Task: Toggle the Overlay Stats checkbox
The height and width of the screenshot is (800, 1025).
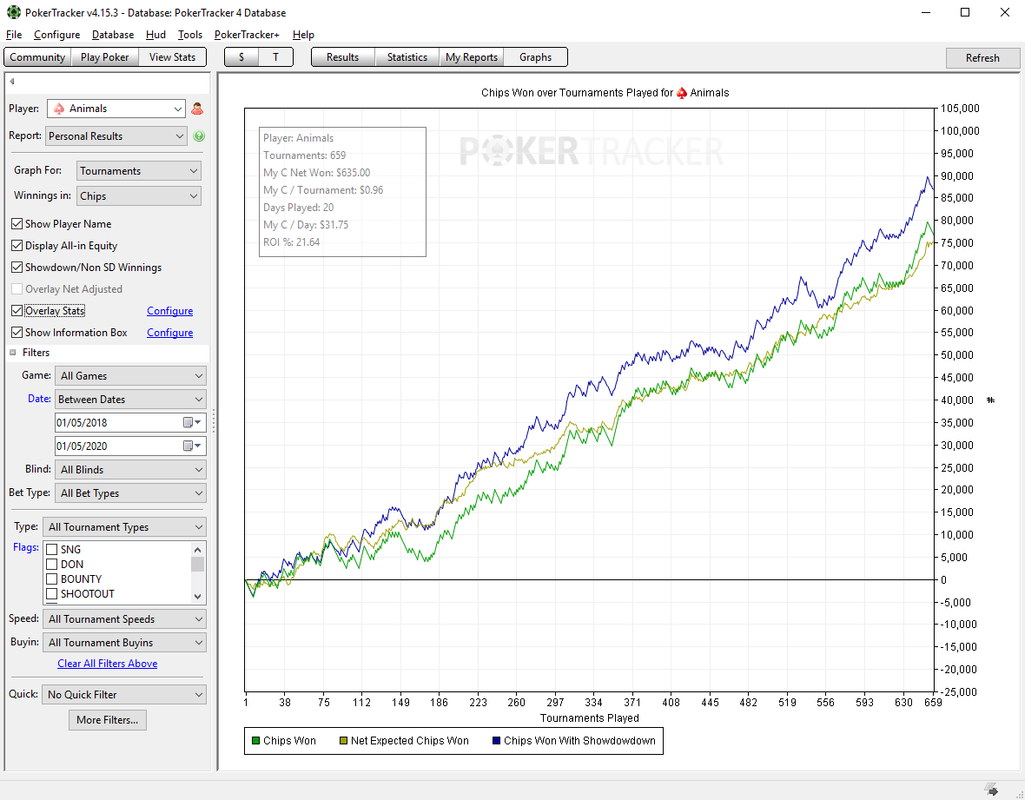Action: click(x=17, y=310)
